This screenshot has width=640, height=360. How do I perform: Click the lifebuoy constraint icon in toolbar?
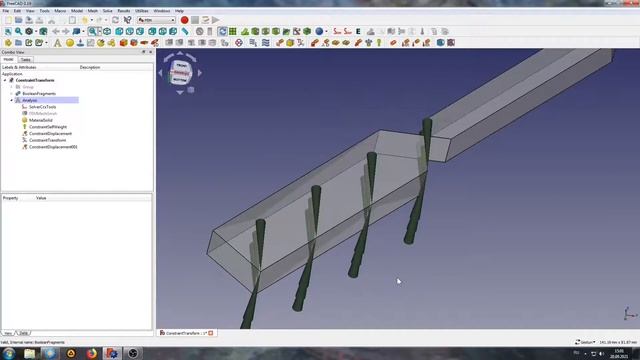coord(239,43)
